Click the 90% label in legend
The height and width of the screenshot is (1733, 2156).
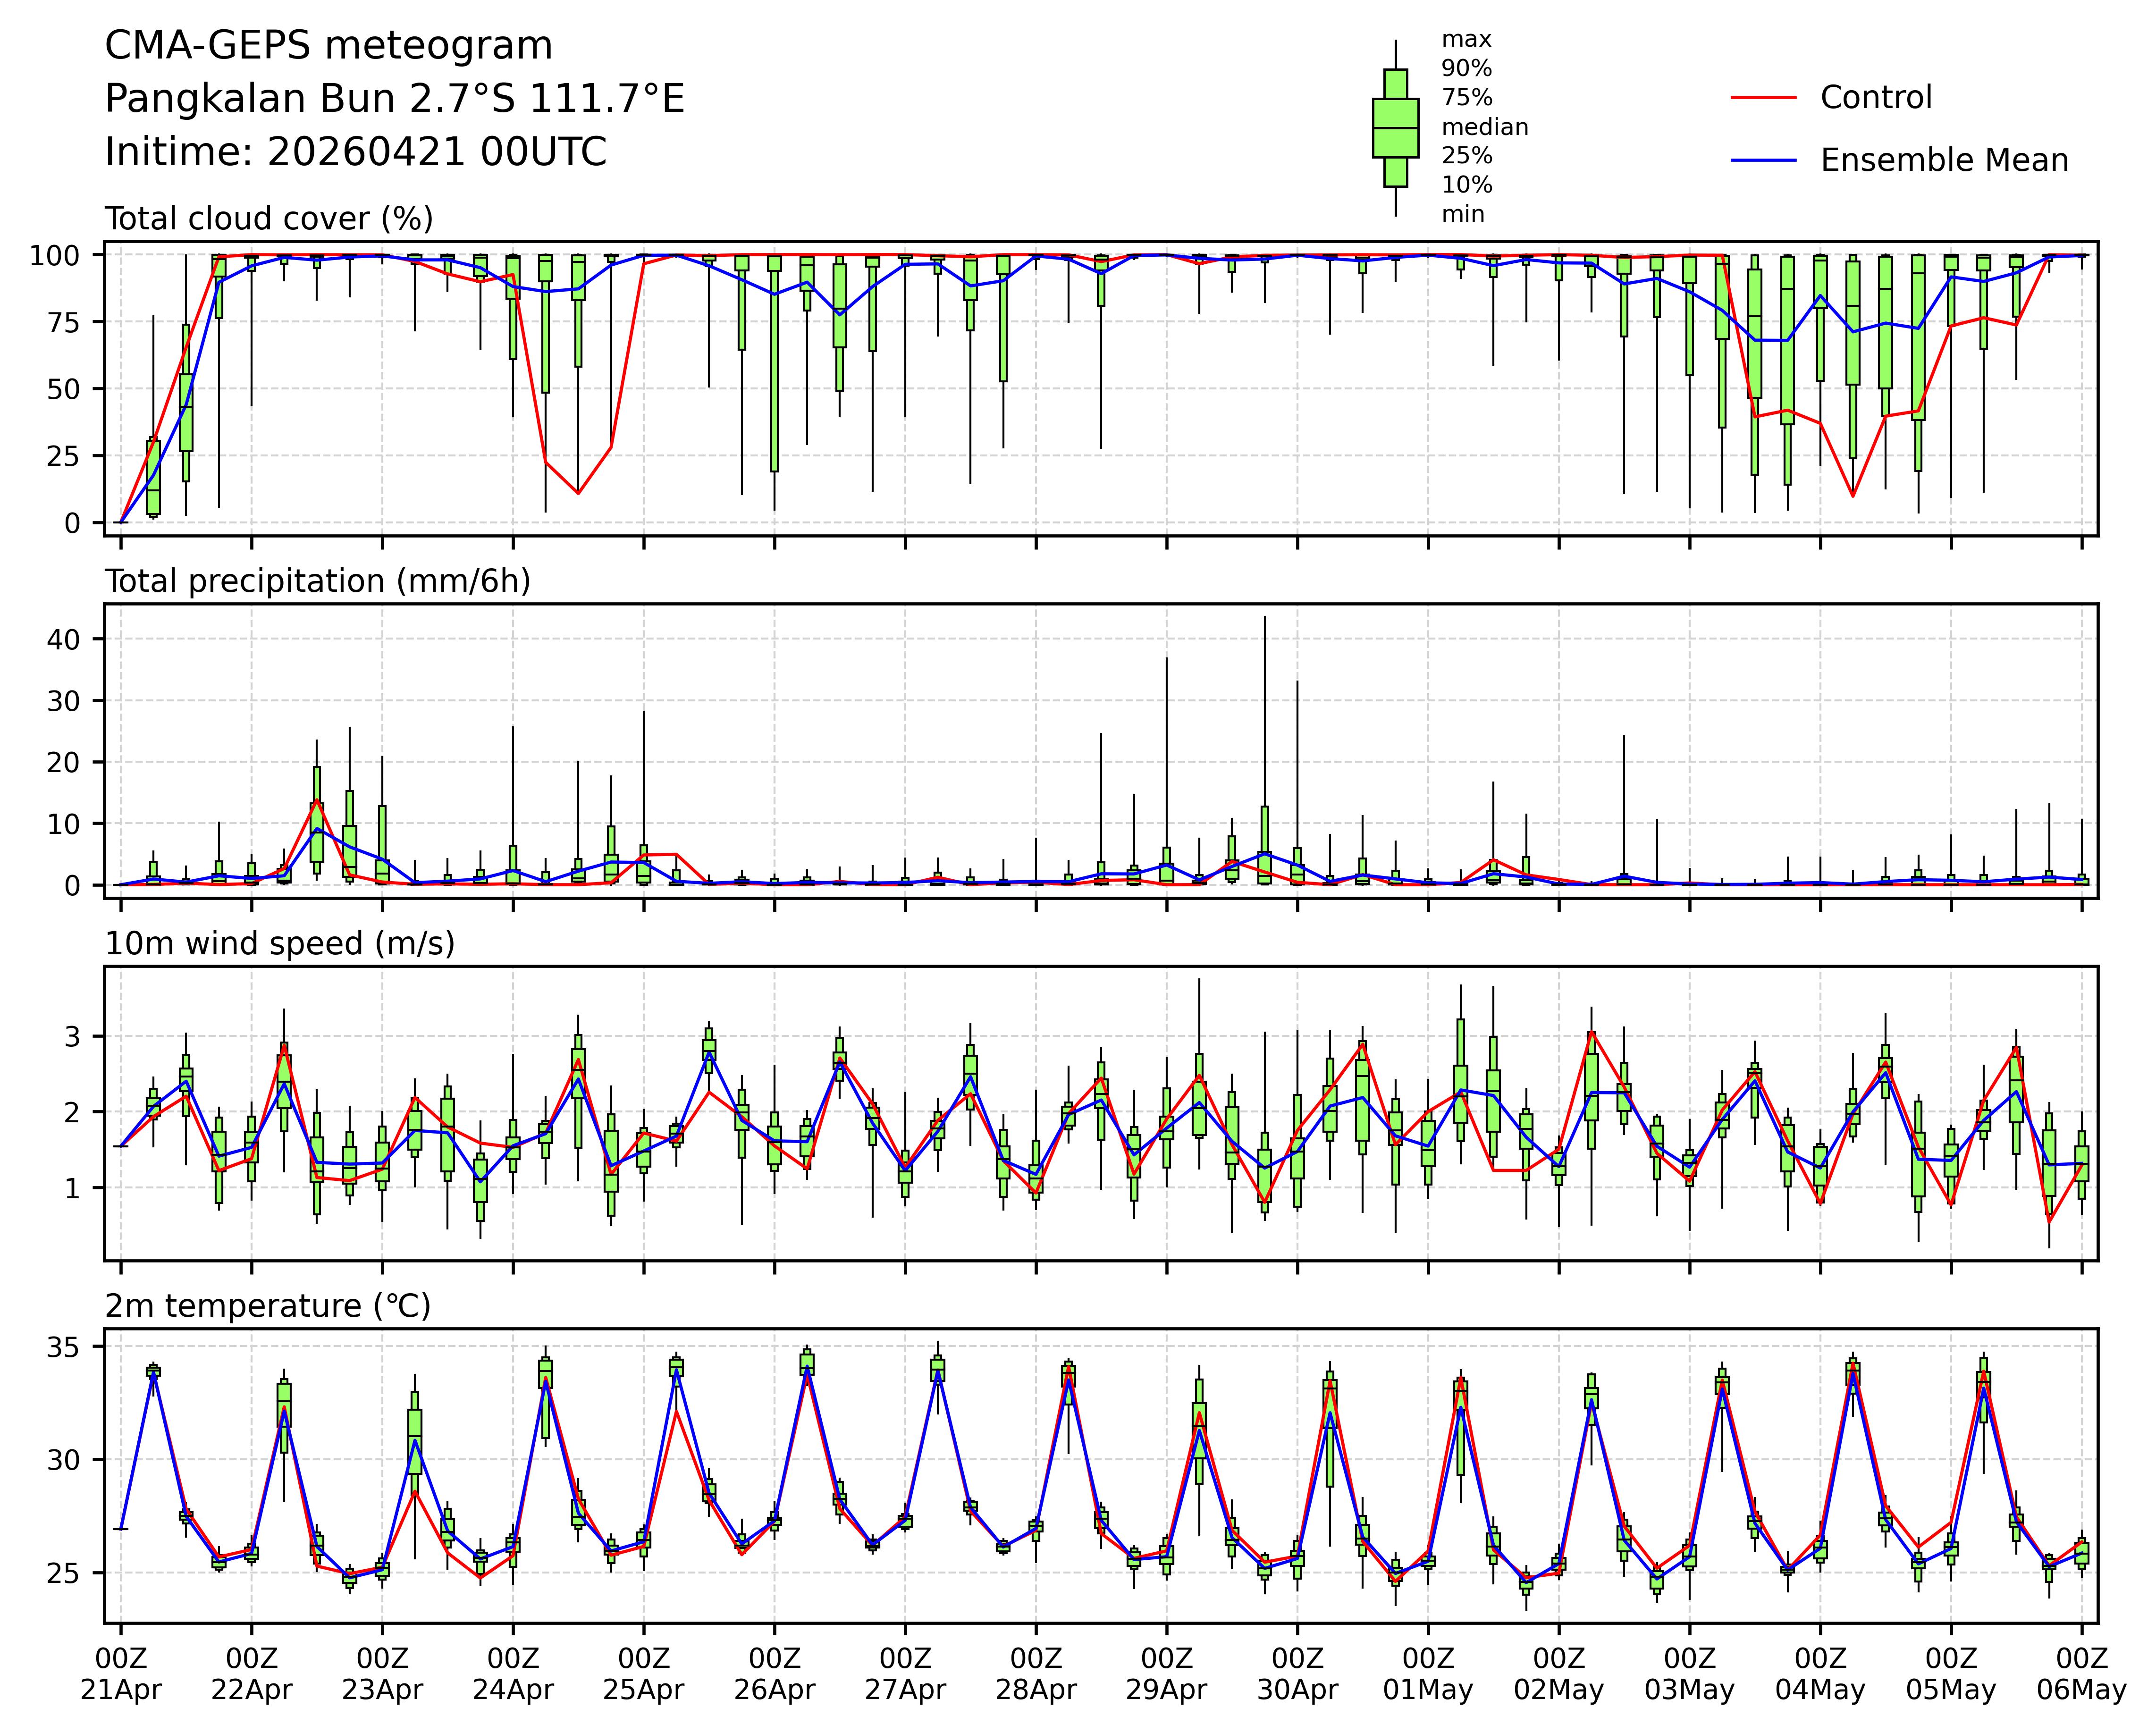1466,69
